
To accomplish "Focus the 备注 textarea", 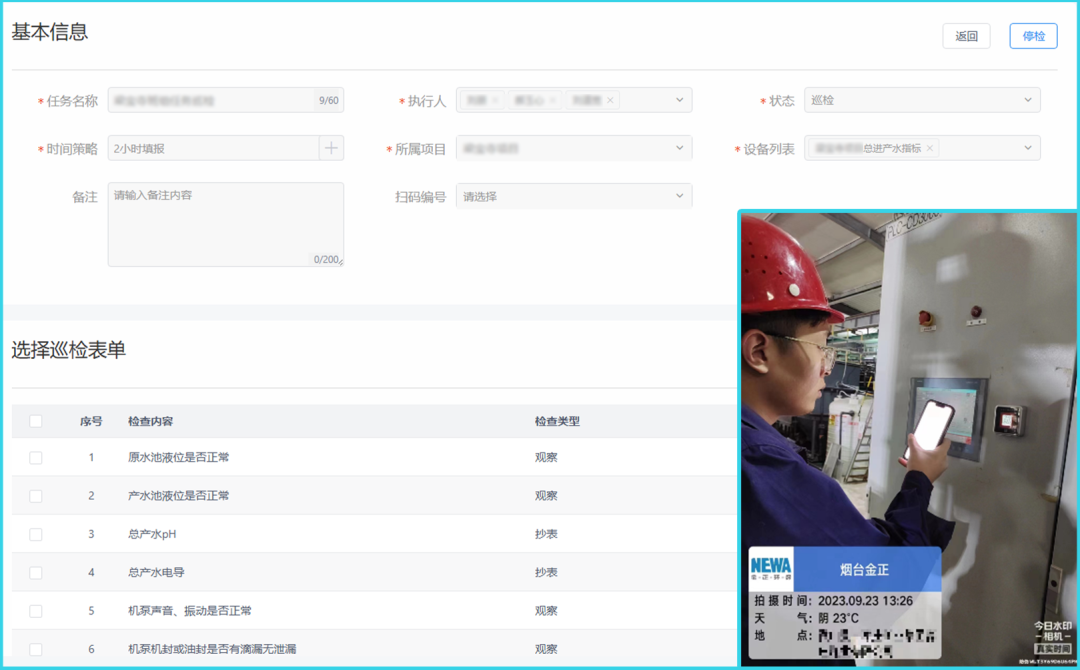I will [x=225, y=224].
